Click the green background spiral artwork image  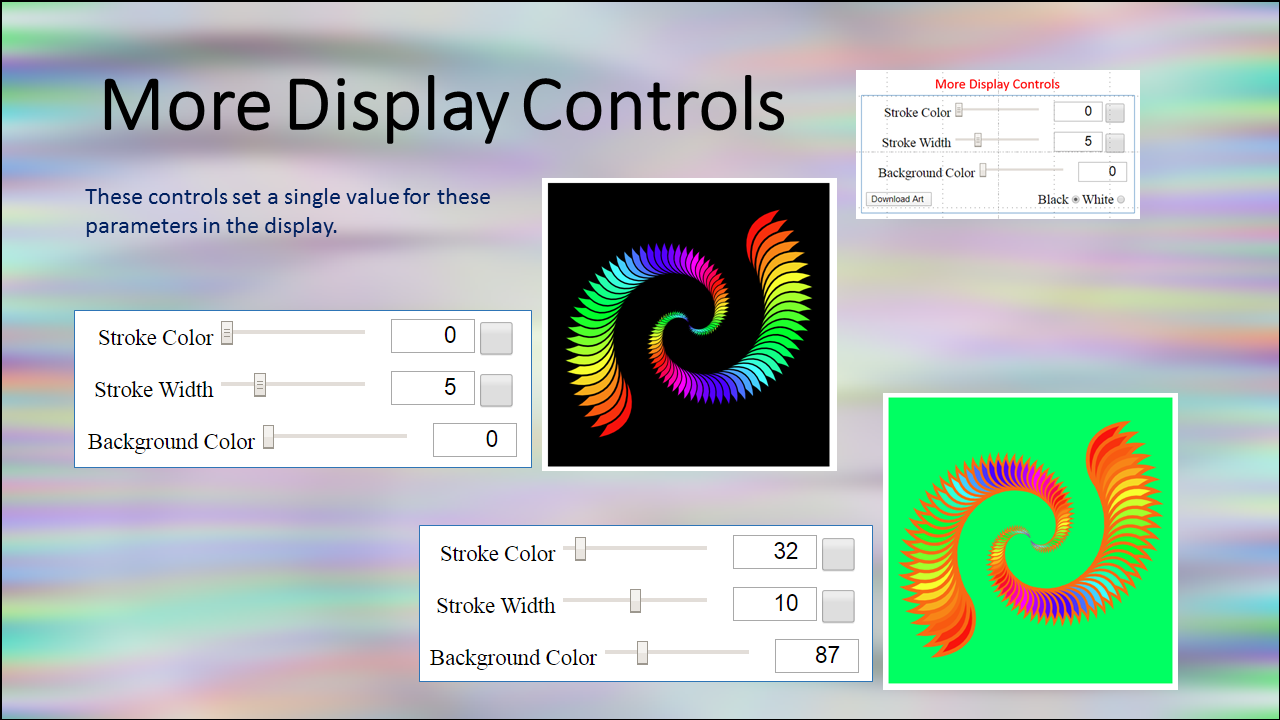(1030, 541)
